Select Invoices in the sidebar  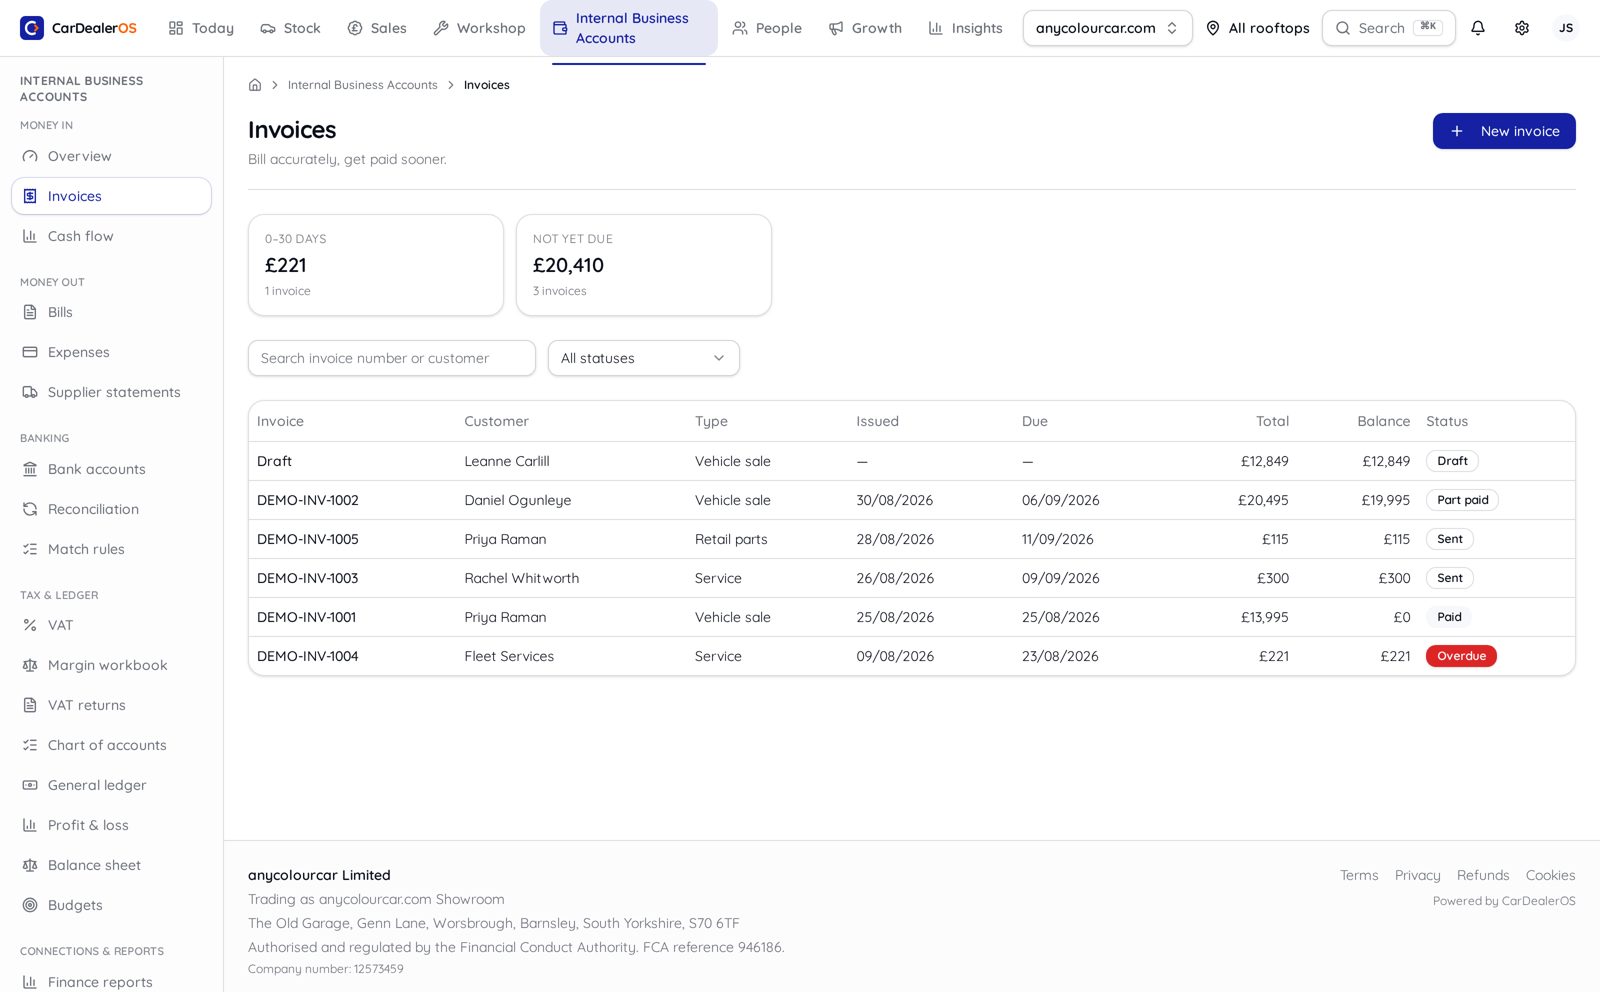point(111,196)
